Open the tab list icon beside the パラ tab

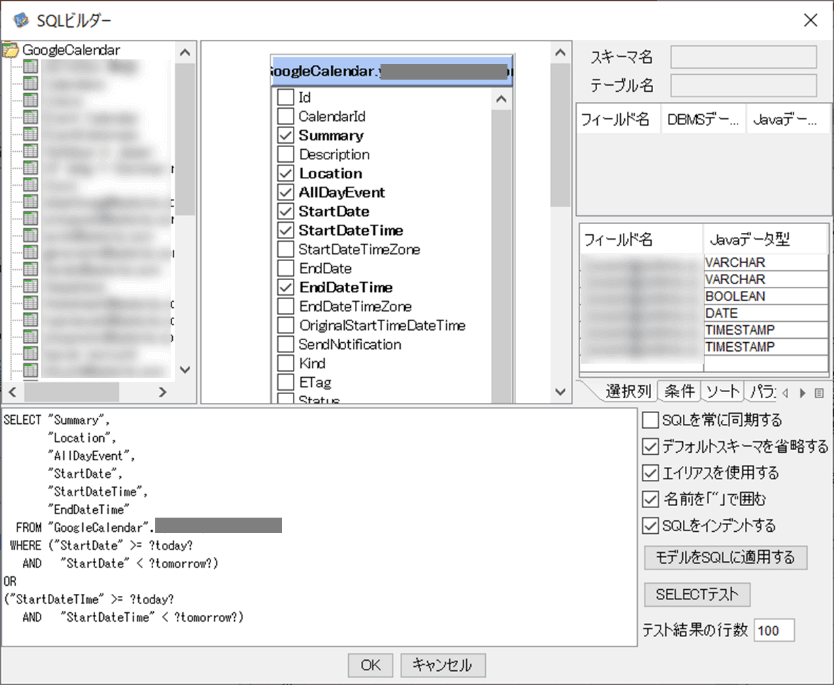pyautogui.click(x=819, y=392)
